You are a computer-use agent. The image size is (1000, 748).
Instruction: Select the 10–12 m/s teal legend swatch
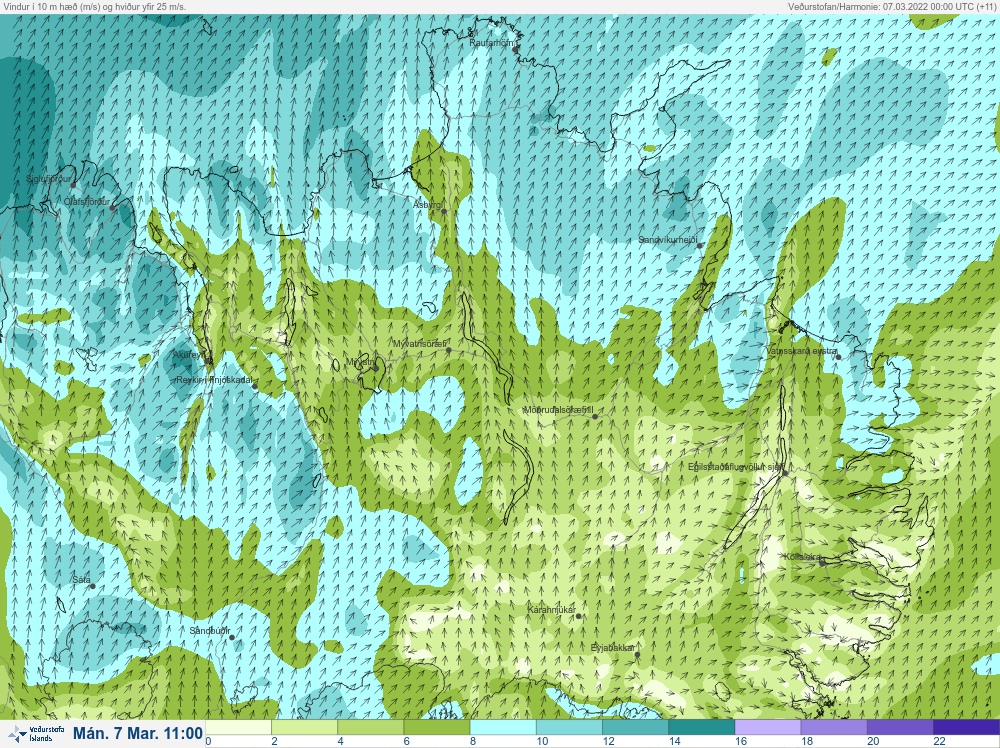[x=569, y=728]
